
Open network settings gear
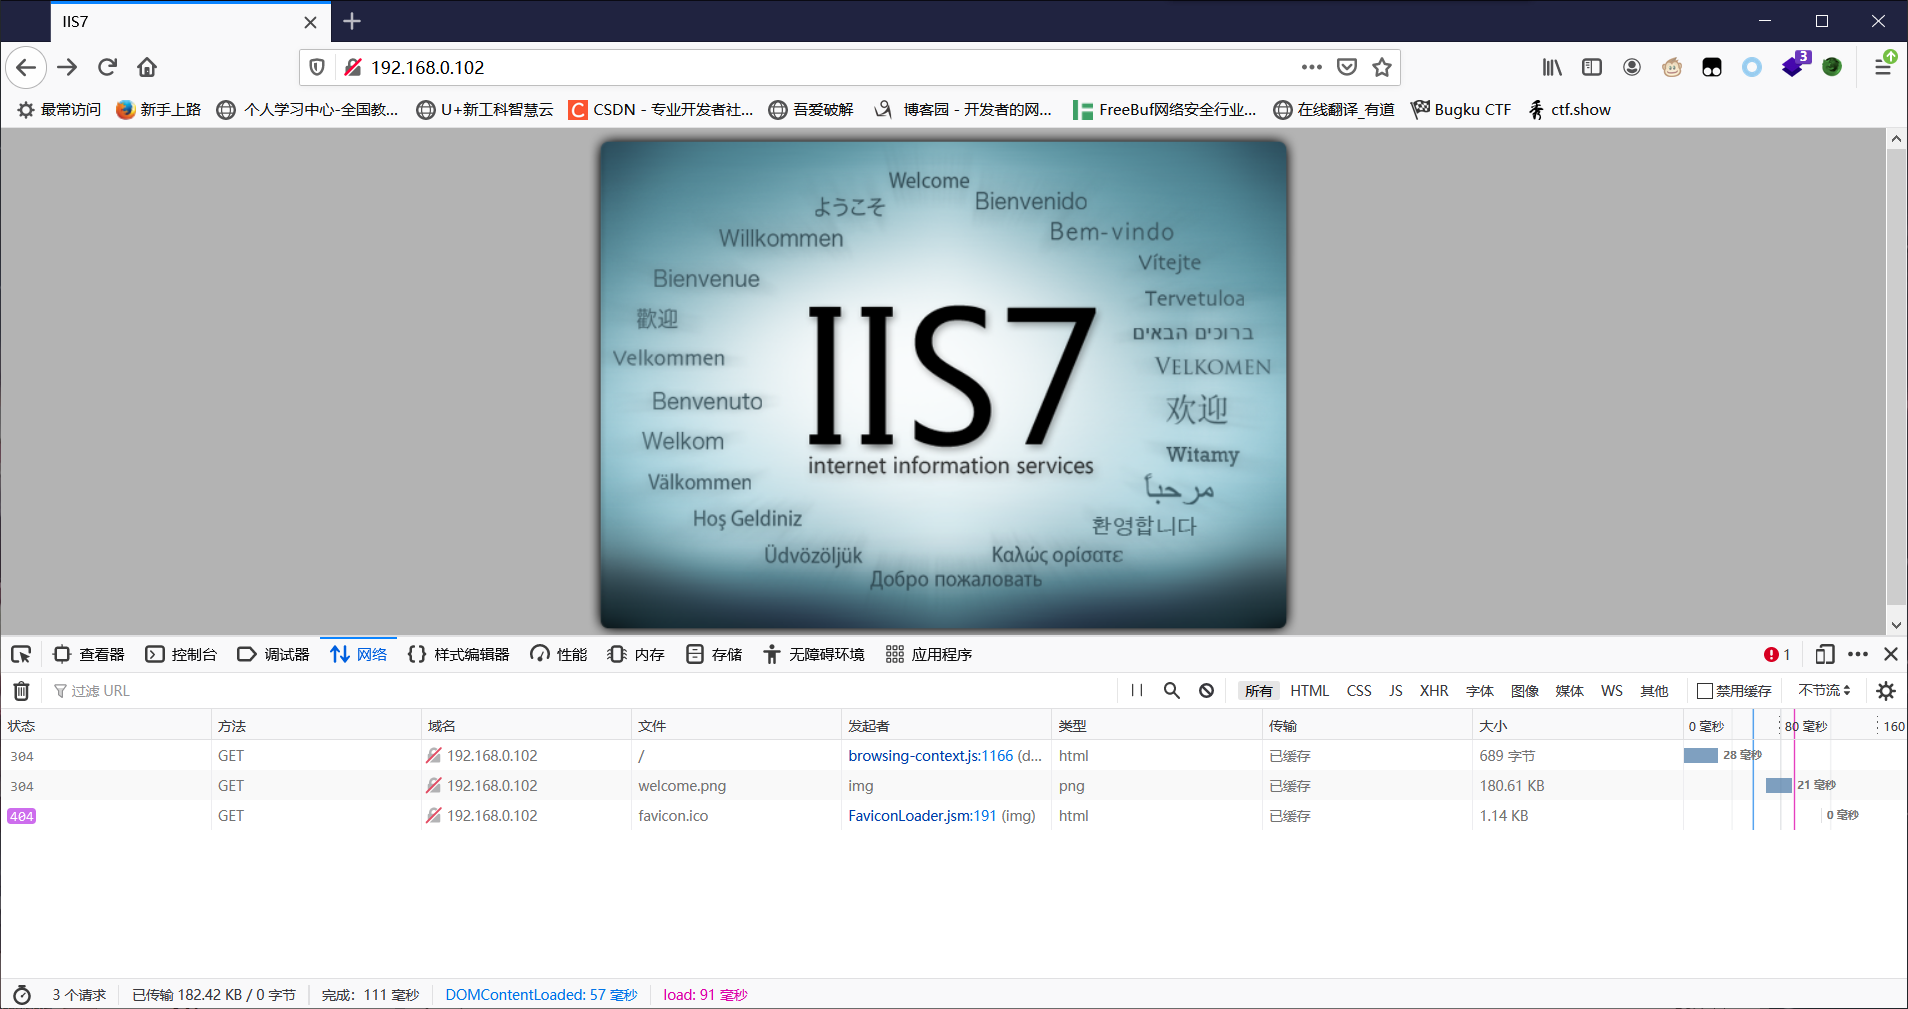[1886, 691]
